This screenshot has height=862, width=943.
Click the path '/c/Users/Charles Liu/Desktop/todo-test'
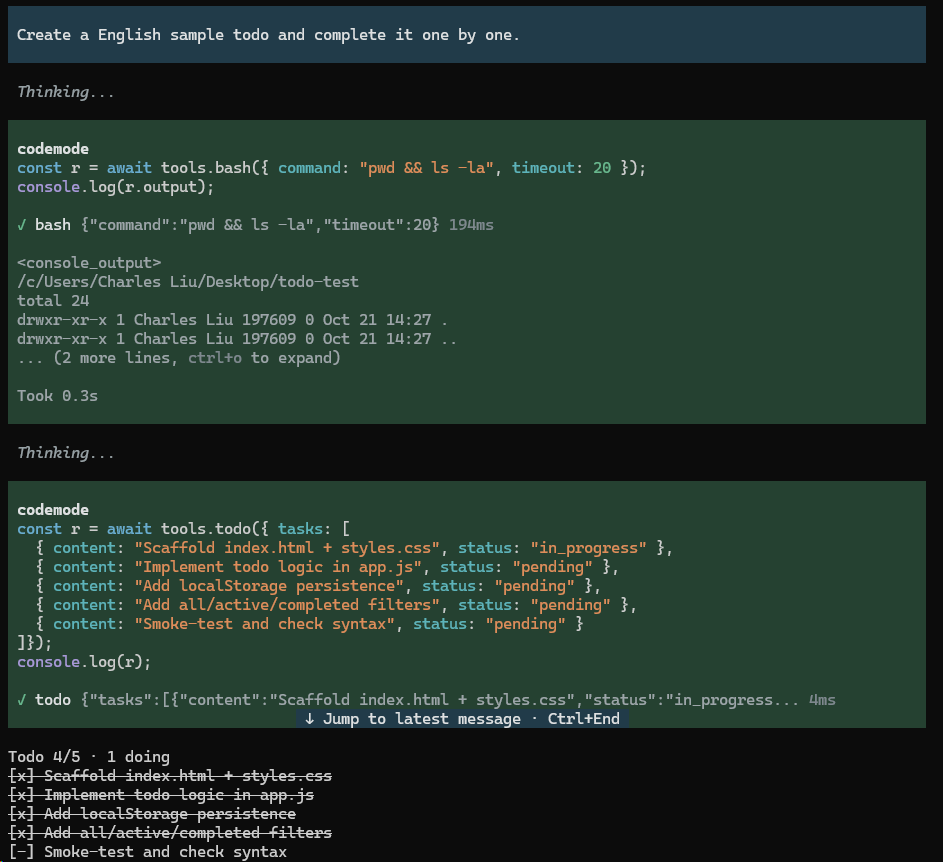click(188, 282)
